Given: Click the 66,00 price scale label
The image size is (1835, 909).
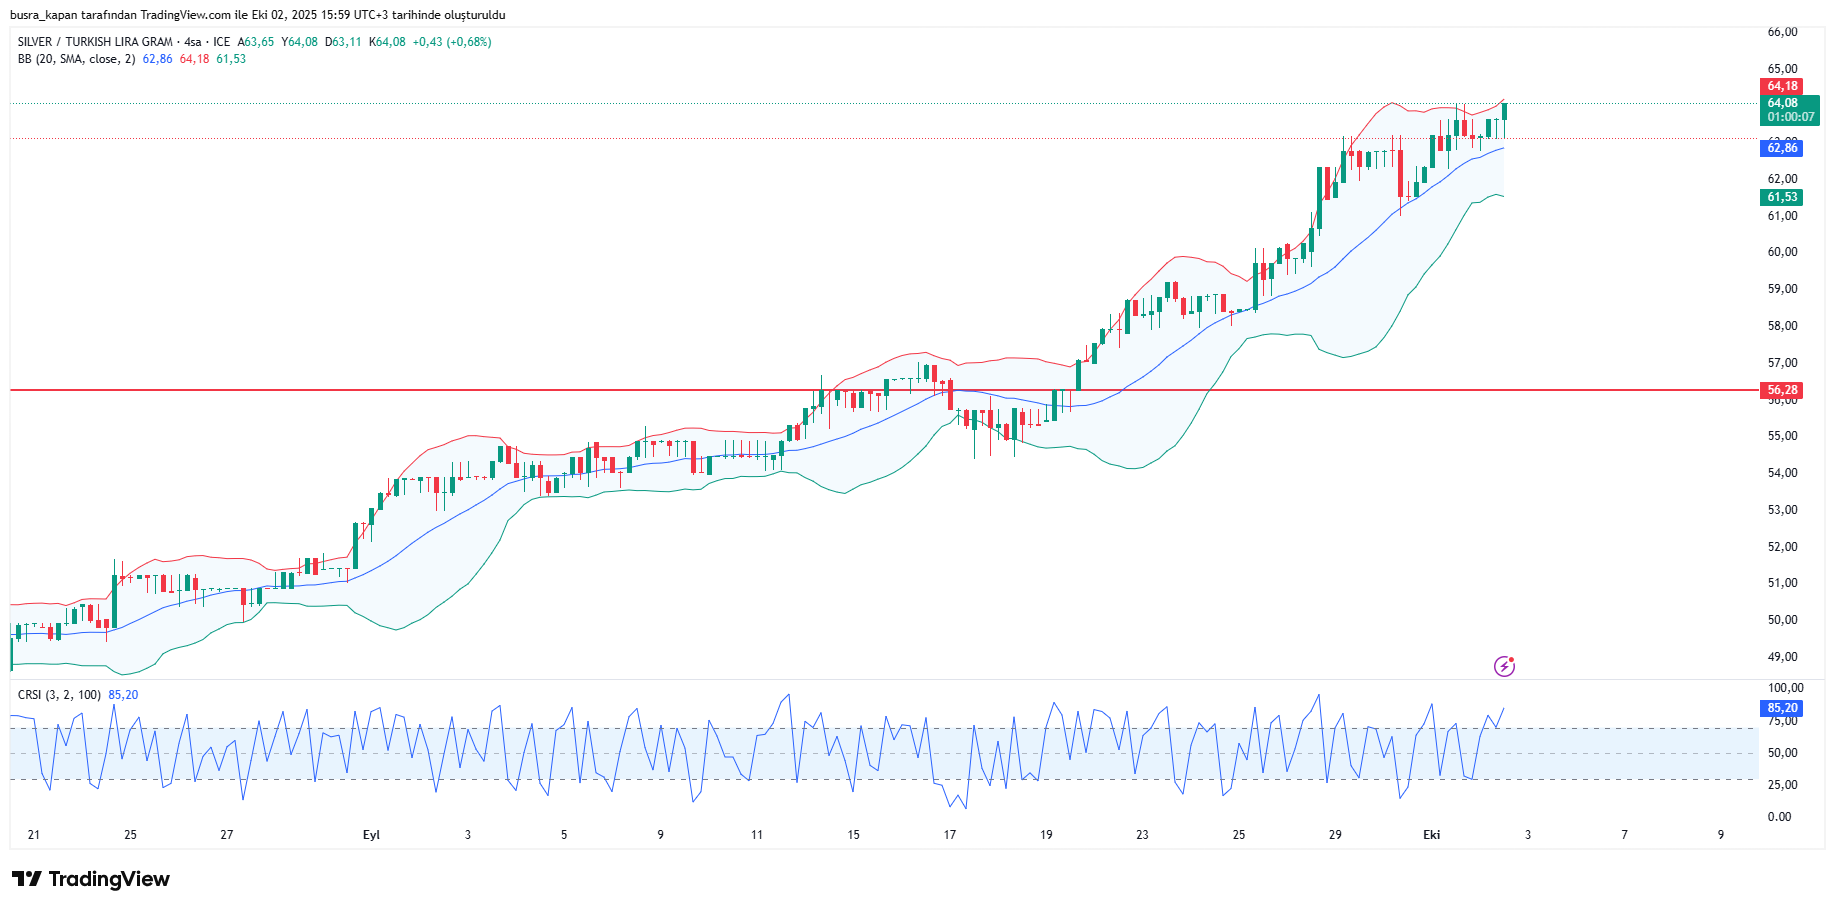Looking at the screenshot, I should tap(1782, 32).
